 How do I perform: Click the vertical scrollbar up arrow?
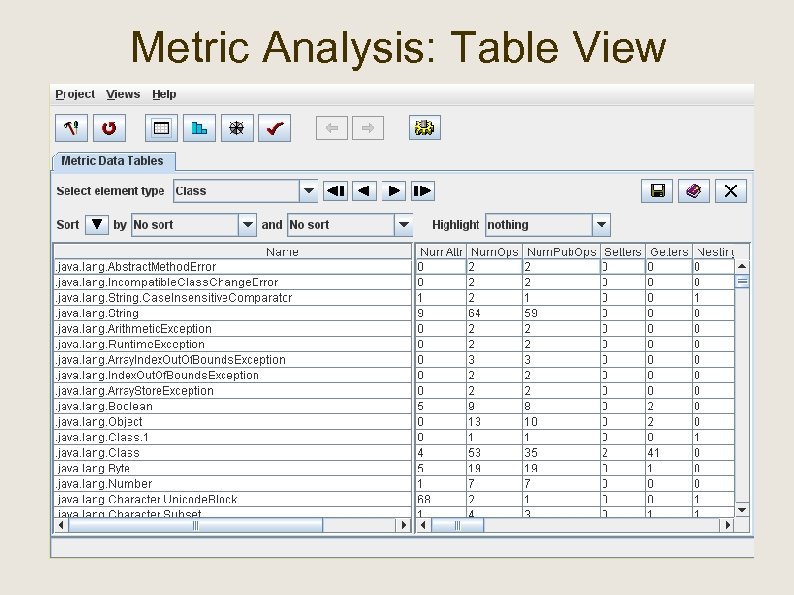(742, 266)
